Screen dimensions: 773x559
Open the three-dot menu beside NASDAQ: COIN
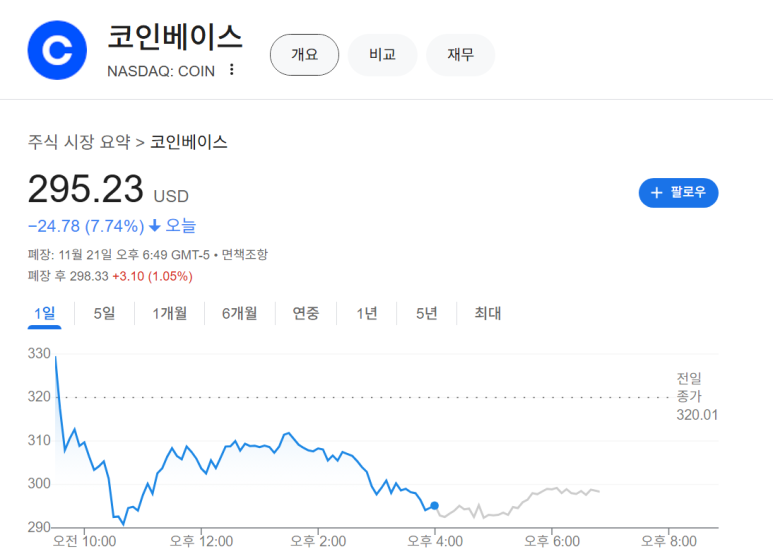pos(232,70)
